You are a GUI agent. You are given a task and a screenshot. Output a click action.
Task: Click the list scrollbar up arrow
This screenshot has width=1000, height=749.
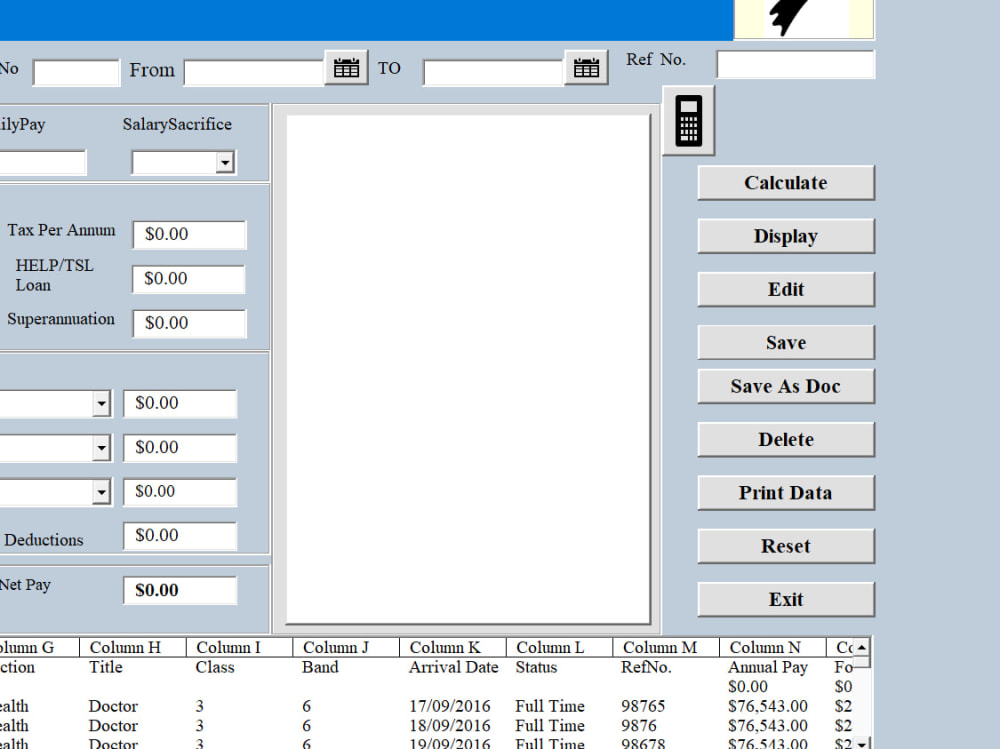tap(862, 647)
